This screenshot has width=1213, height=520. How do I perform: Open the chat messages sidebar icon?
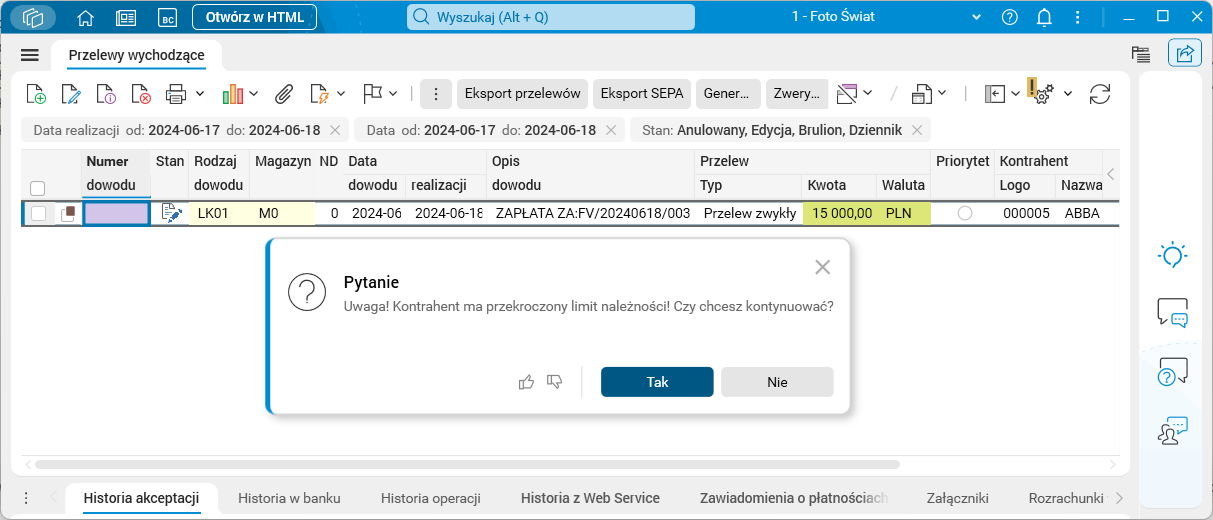pos(1172,313)
